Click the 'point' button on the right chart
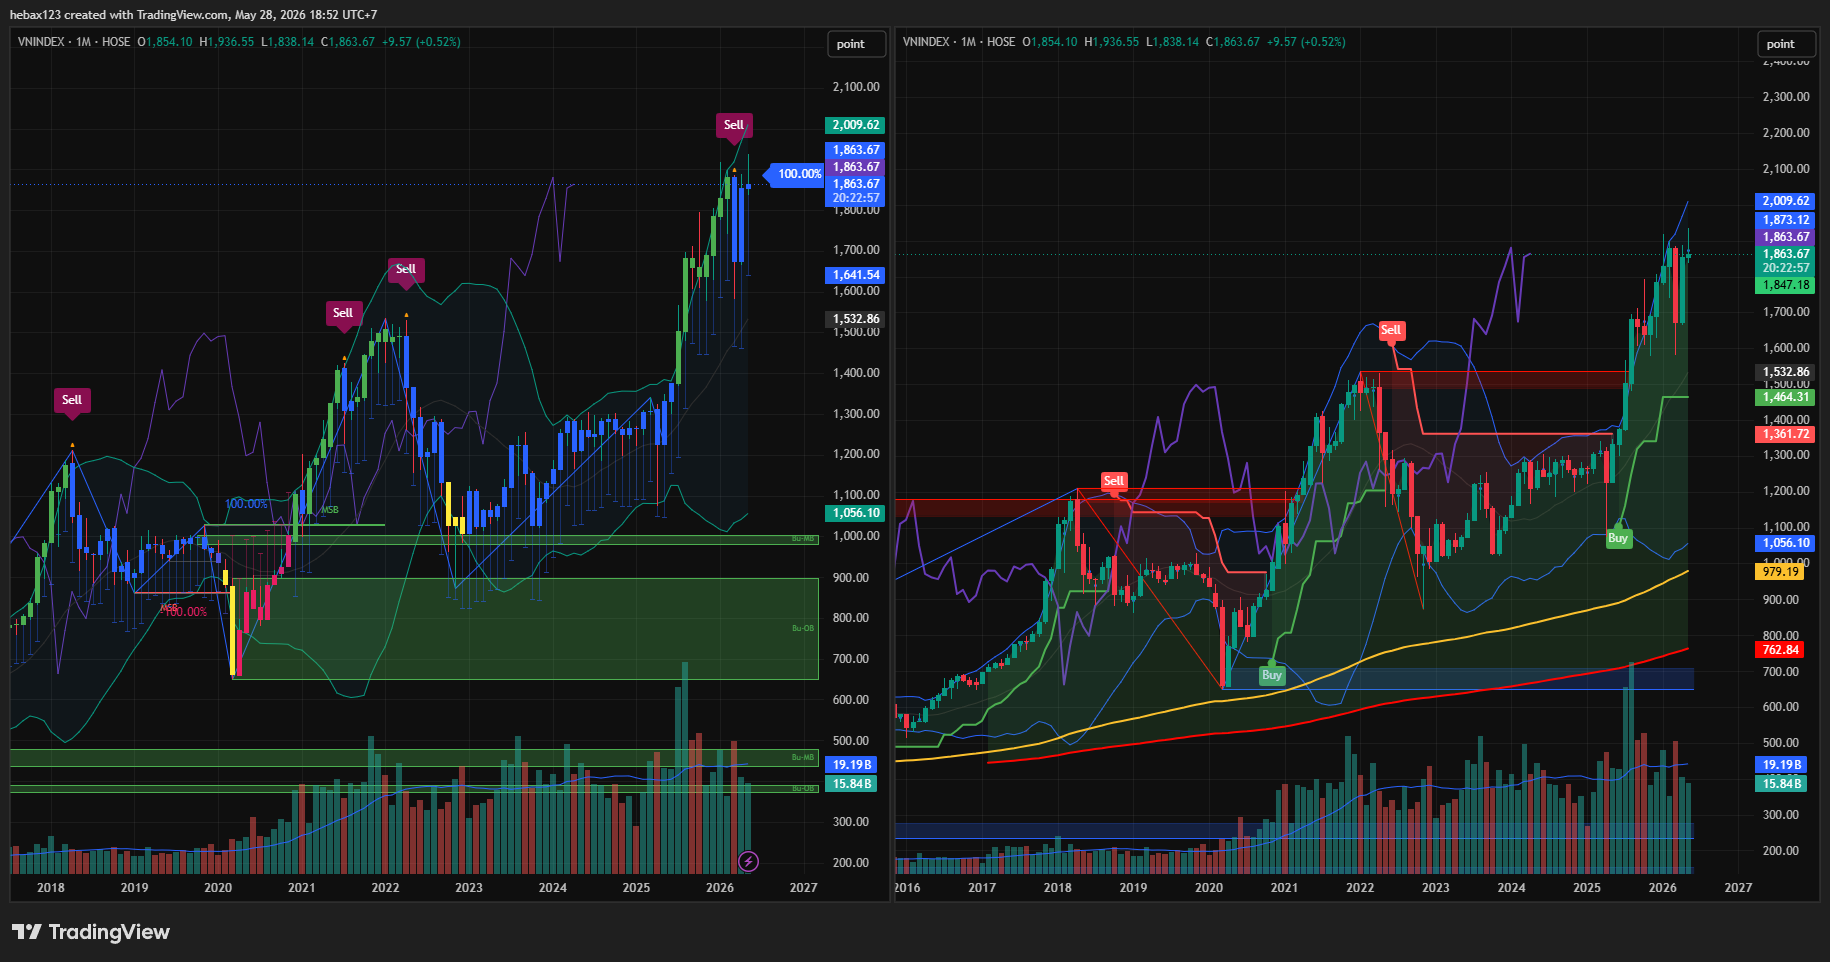The width and height of the screenshot is (1830, 962). click(x=1787, y=44)
